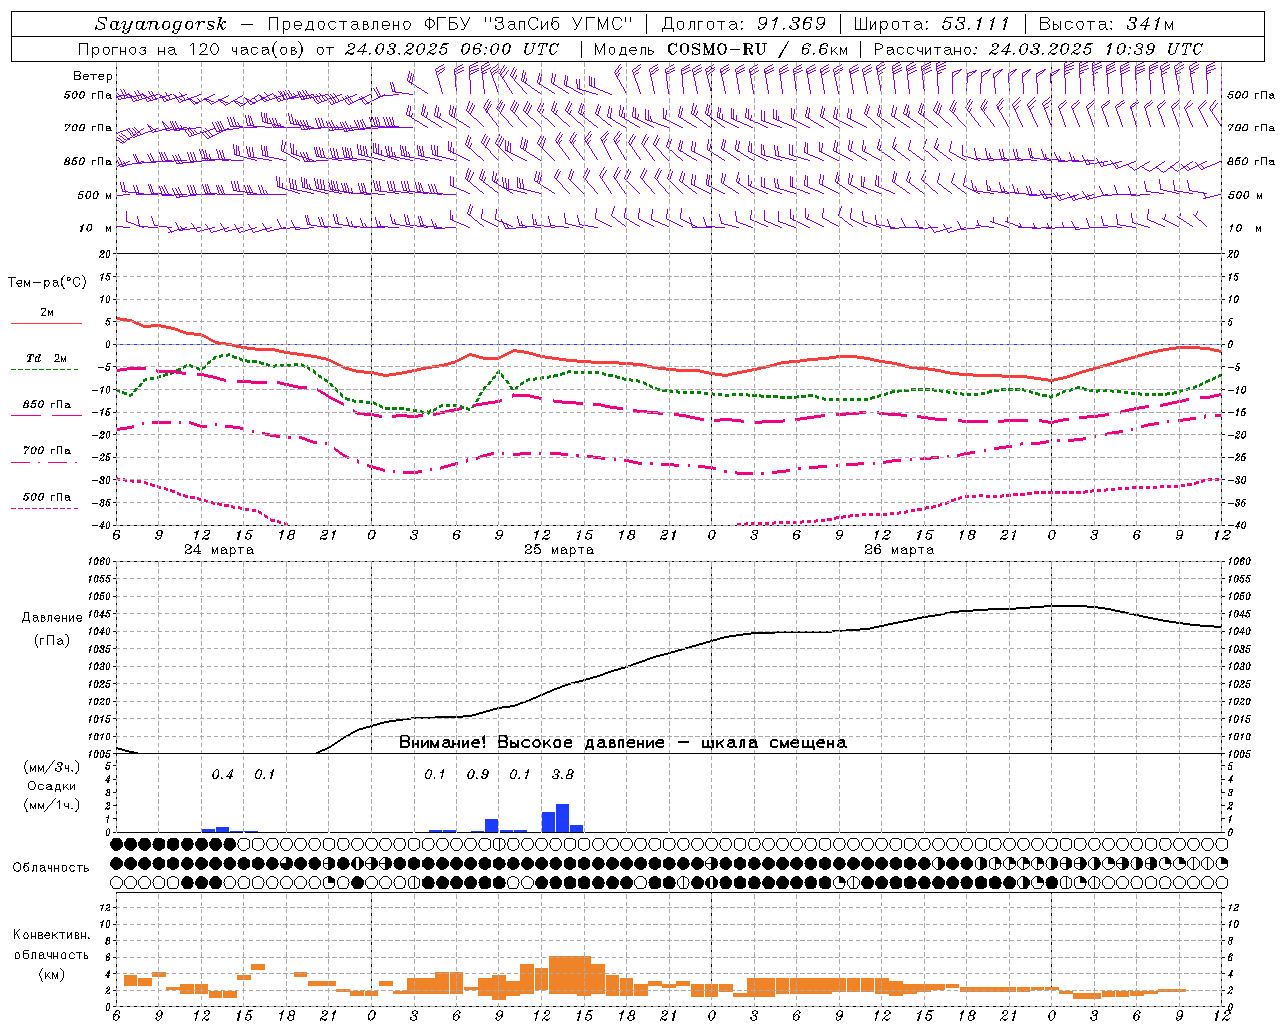This screenshot has height=1024, width=1280.
Task: Click the "25 марта" date label
Action: (x=559, y=550)
